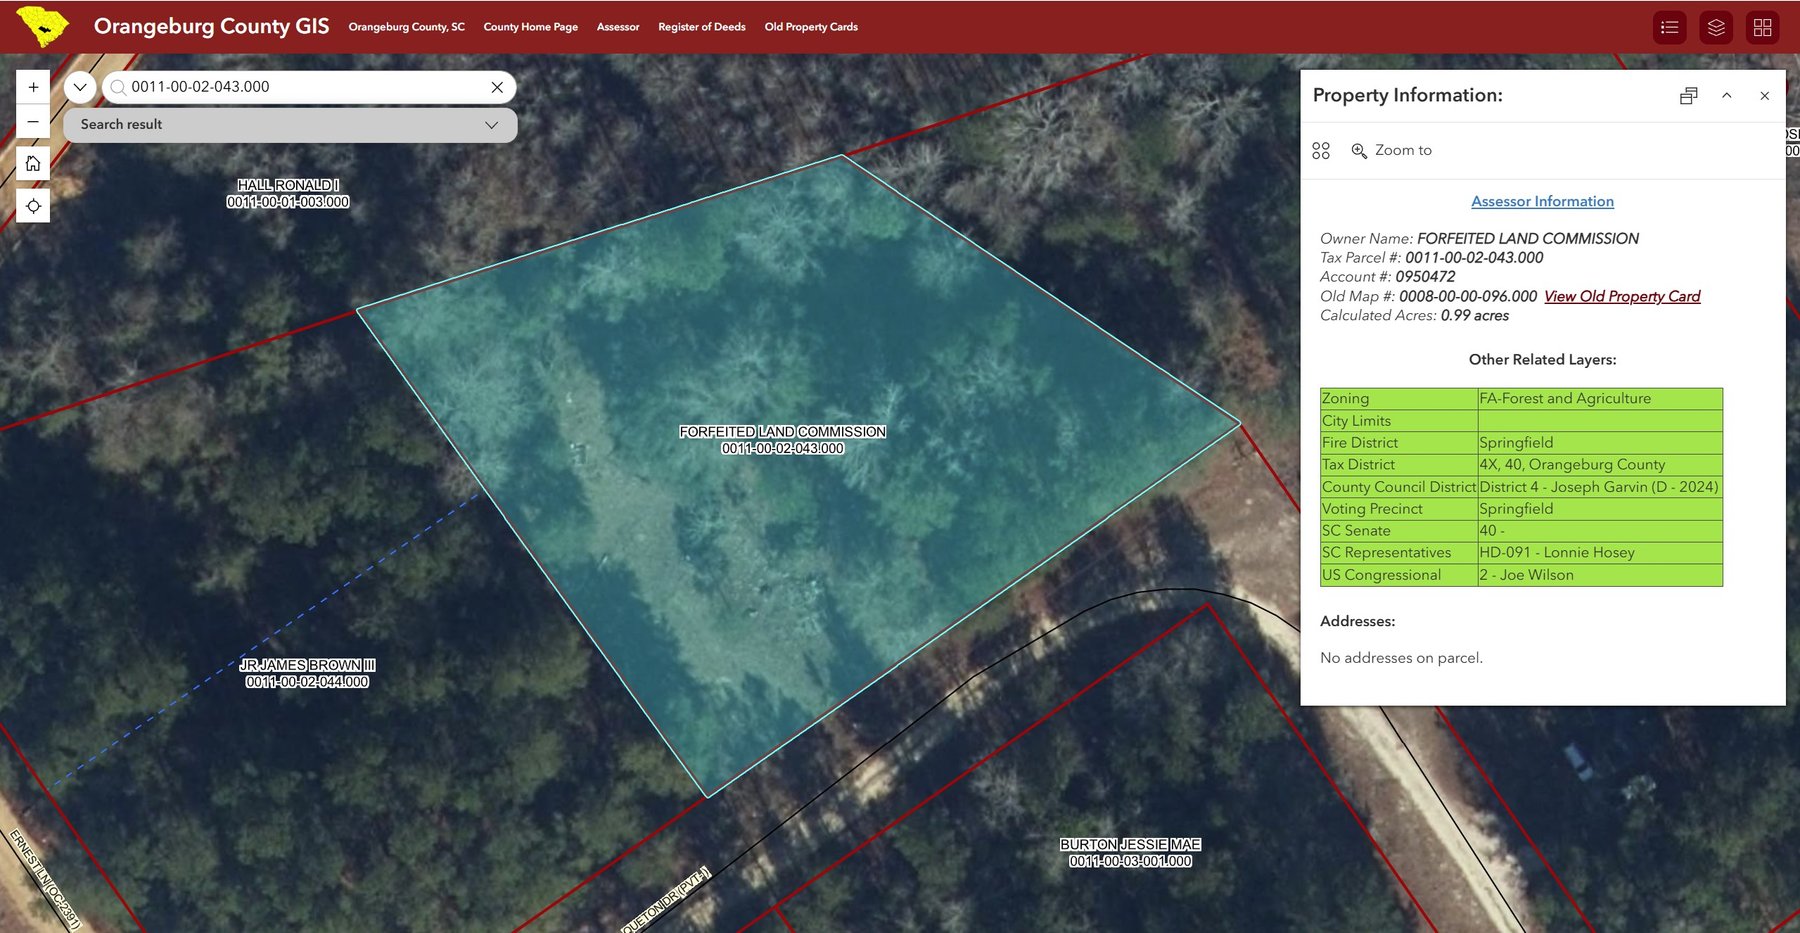Open Old Property Cards

(x=810, y=27)
